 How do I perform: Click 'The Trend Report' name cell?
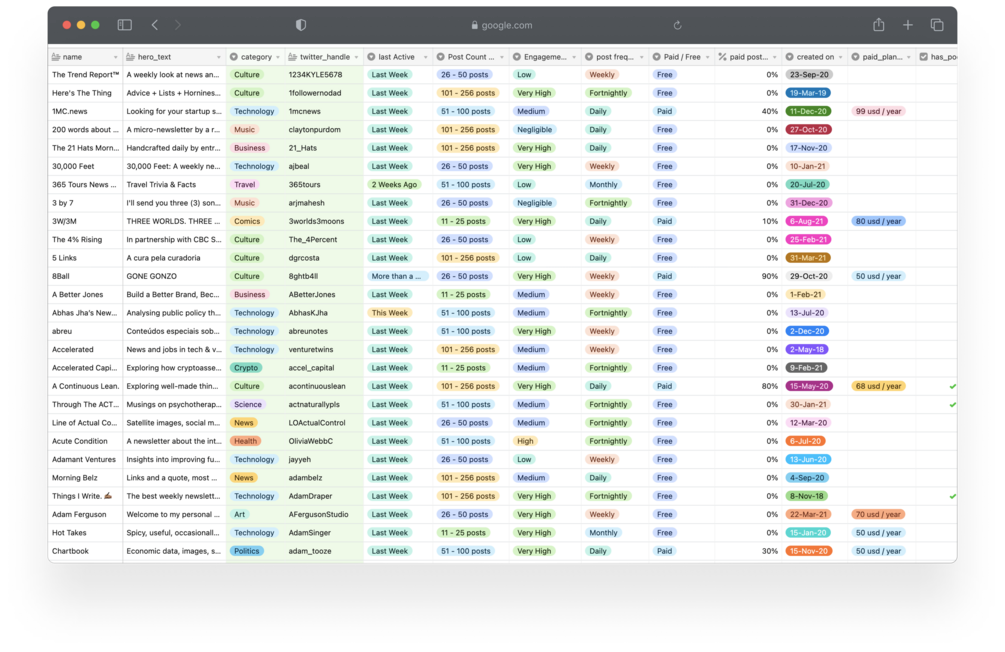(85, 75)
